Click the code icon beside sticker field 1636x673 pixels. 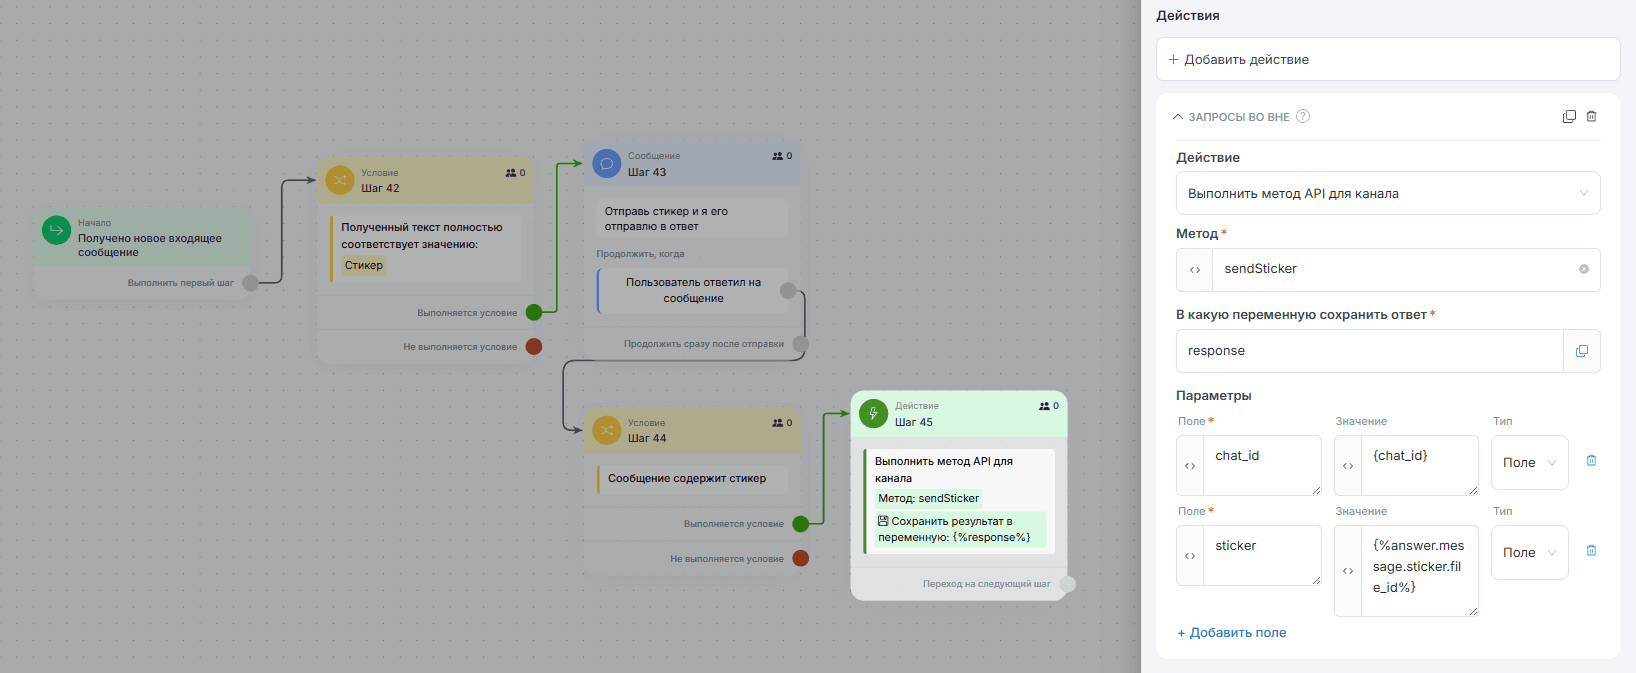pos(1190,556)
